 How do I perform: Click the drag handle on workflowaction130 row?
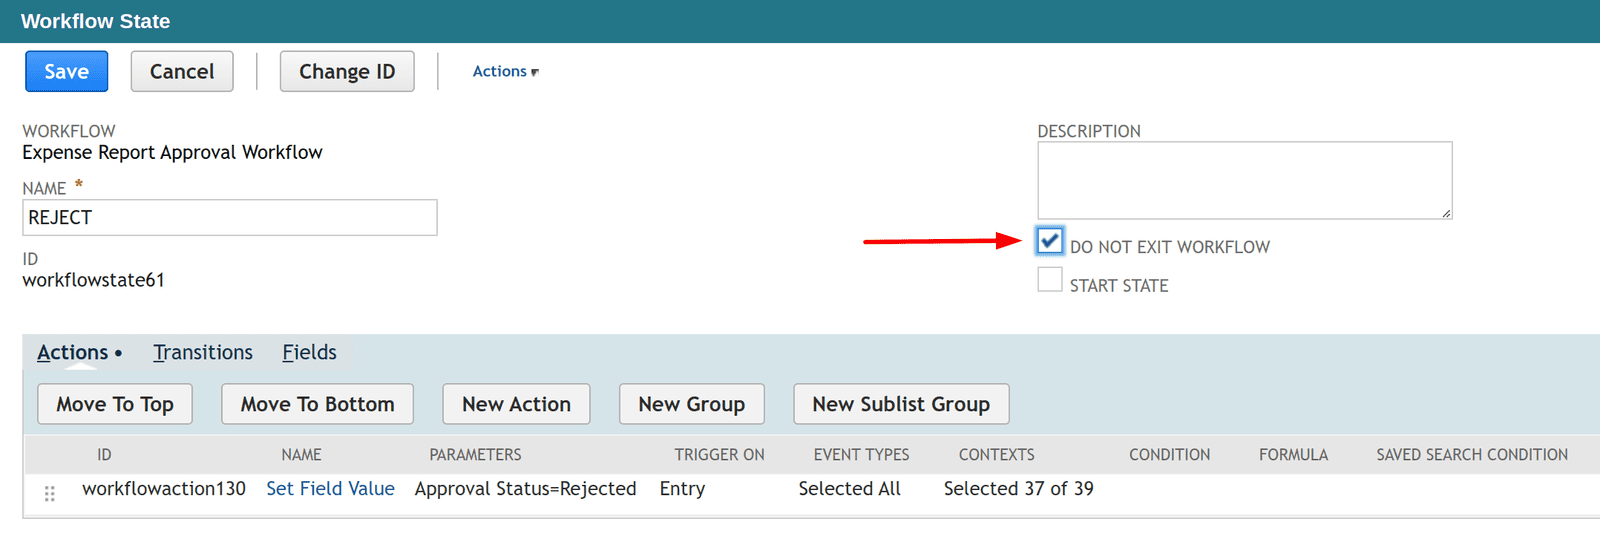[50, 493]
